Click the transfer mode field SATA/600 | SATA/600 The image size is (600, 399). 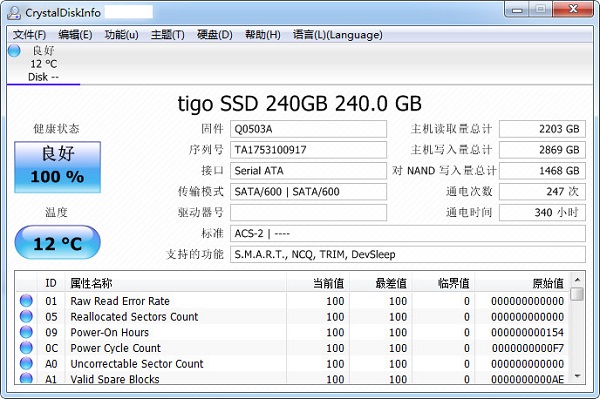click(308, 191)
